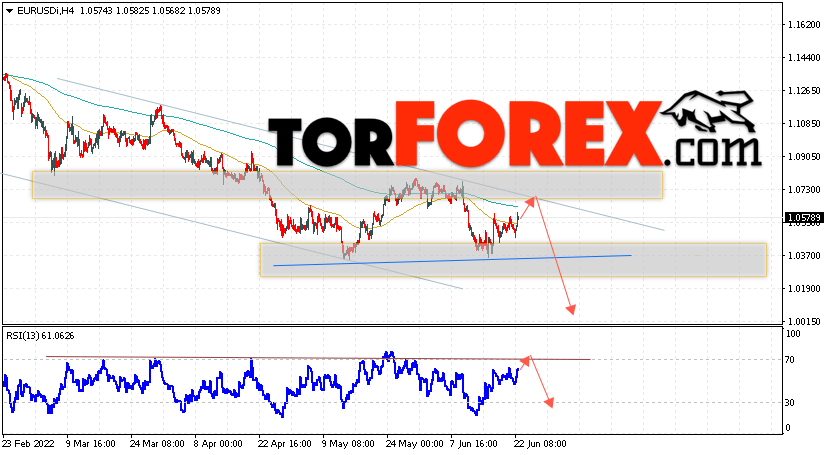
Task: Click the 1.09050 price axis label
Action: 804,157
